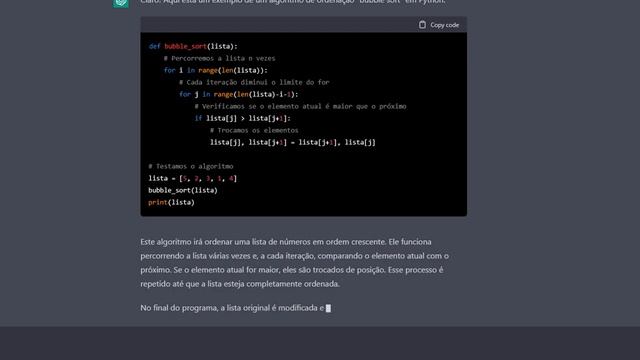This screenshot has height=360, width=640.
Task: Click the text 'repetido até que a lista esteja completamente ordenada.'
Action: pos(240,284)
